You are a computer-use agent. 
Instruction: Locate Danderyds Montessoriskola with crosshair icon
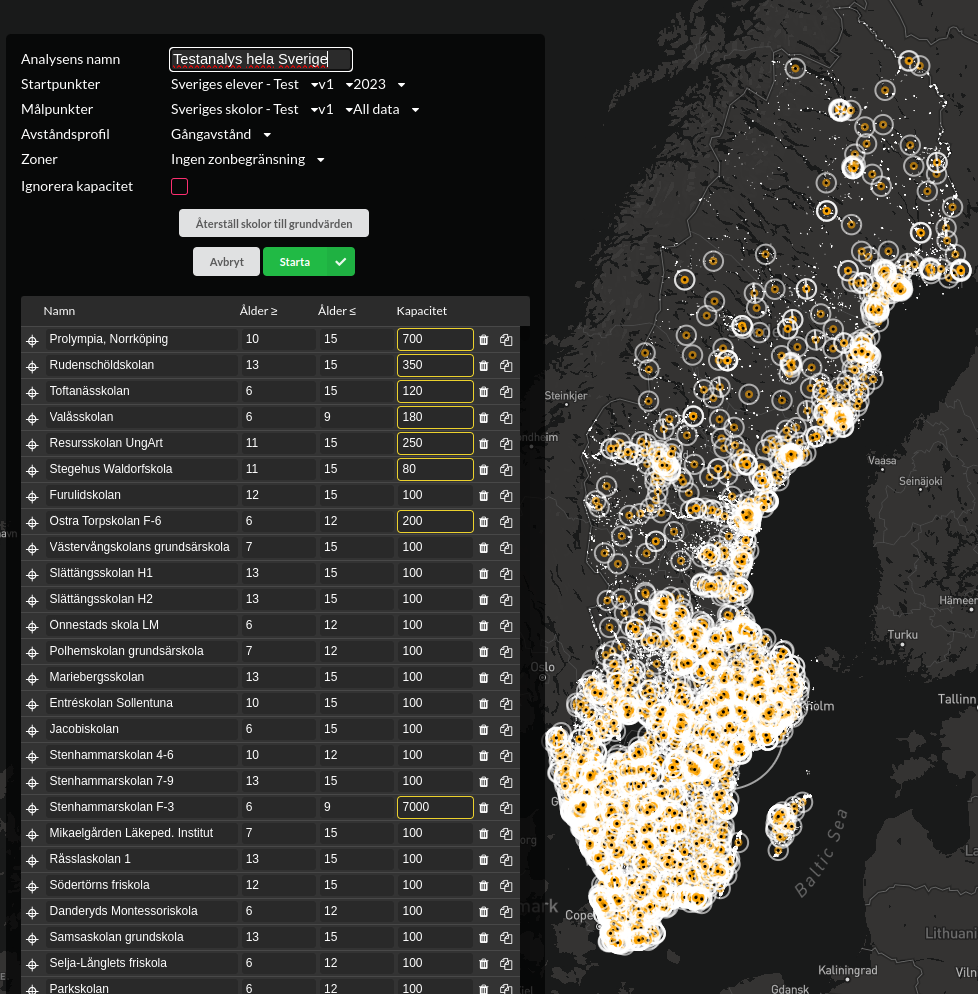click(x=32, y=912)
